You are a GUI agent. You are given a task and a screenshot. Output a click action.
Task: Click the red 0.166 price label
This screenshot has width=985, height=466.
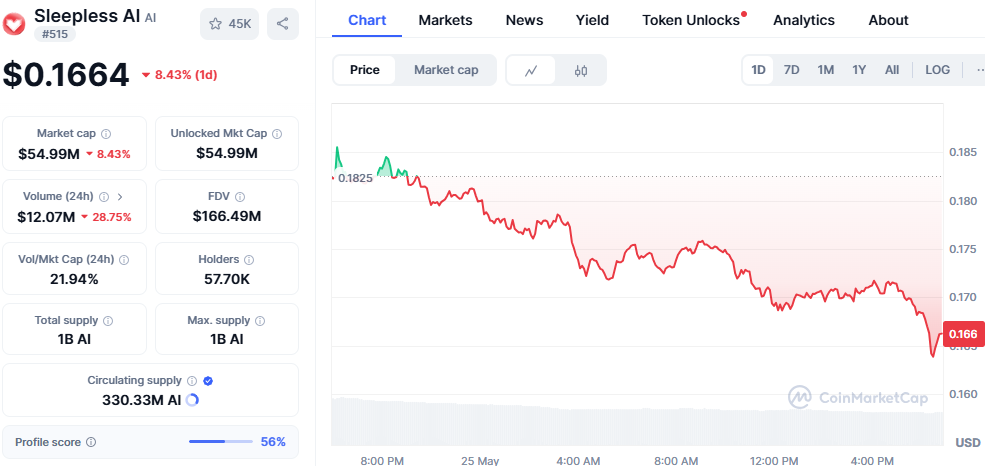(x=964, y=333)
